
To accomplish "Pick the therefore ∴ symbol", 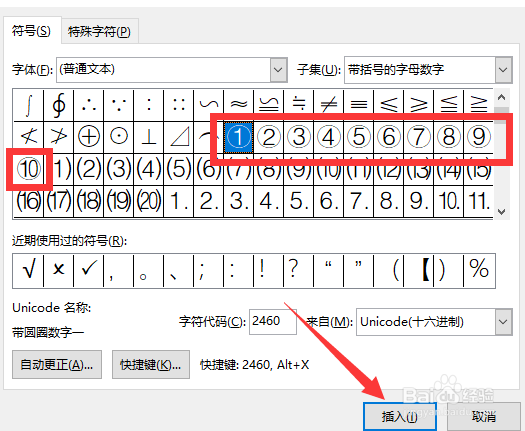I will pyautogui.click(x=89, y=105).
